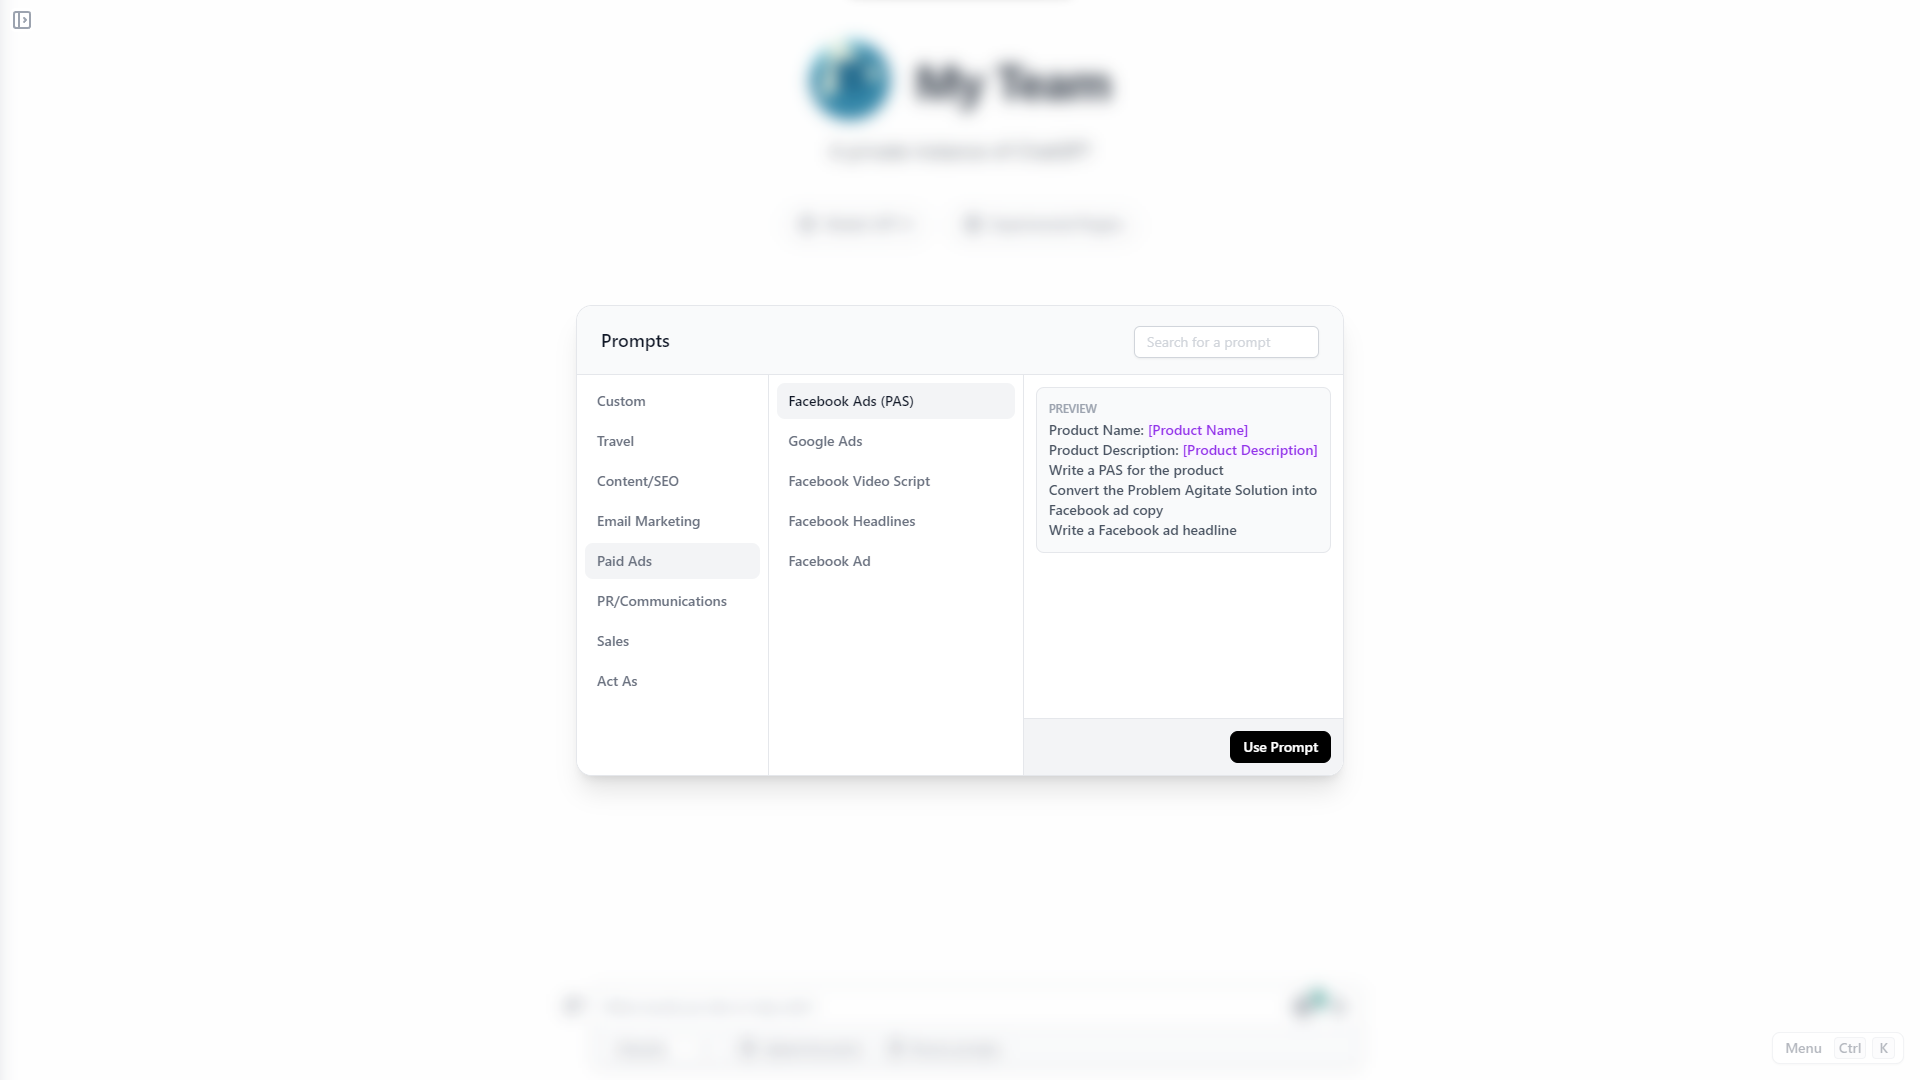Select the Custom category in prompts

pos(621,400)
